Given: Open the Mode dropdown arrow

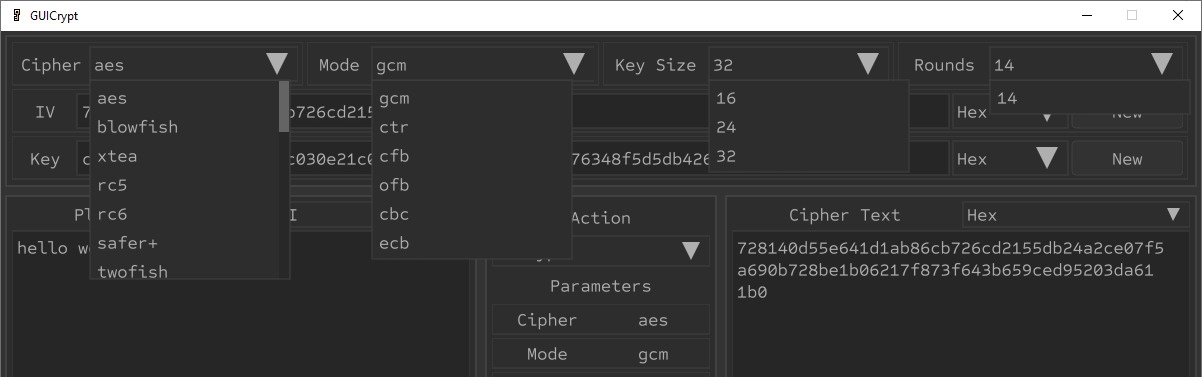Looking at the screenshot, I should click(x=573, y=65).
